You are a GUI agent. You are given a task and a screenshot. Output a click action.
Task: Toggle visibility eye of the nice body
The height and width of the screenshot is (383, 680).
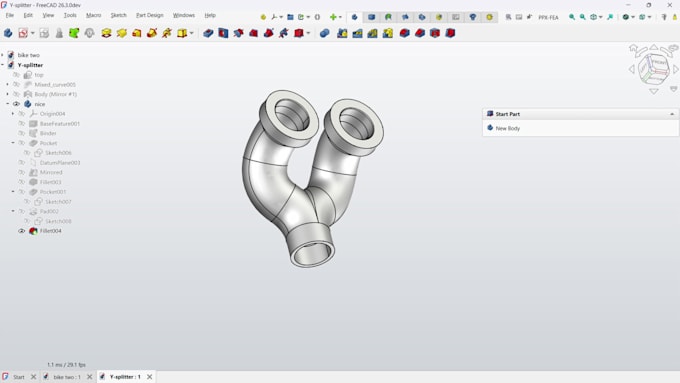[16, 104]
